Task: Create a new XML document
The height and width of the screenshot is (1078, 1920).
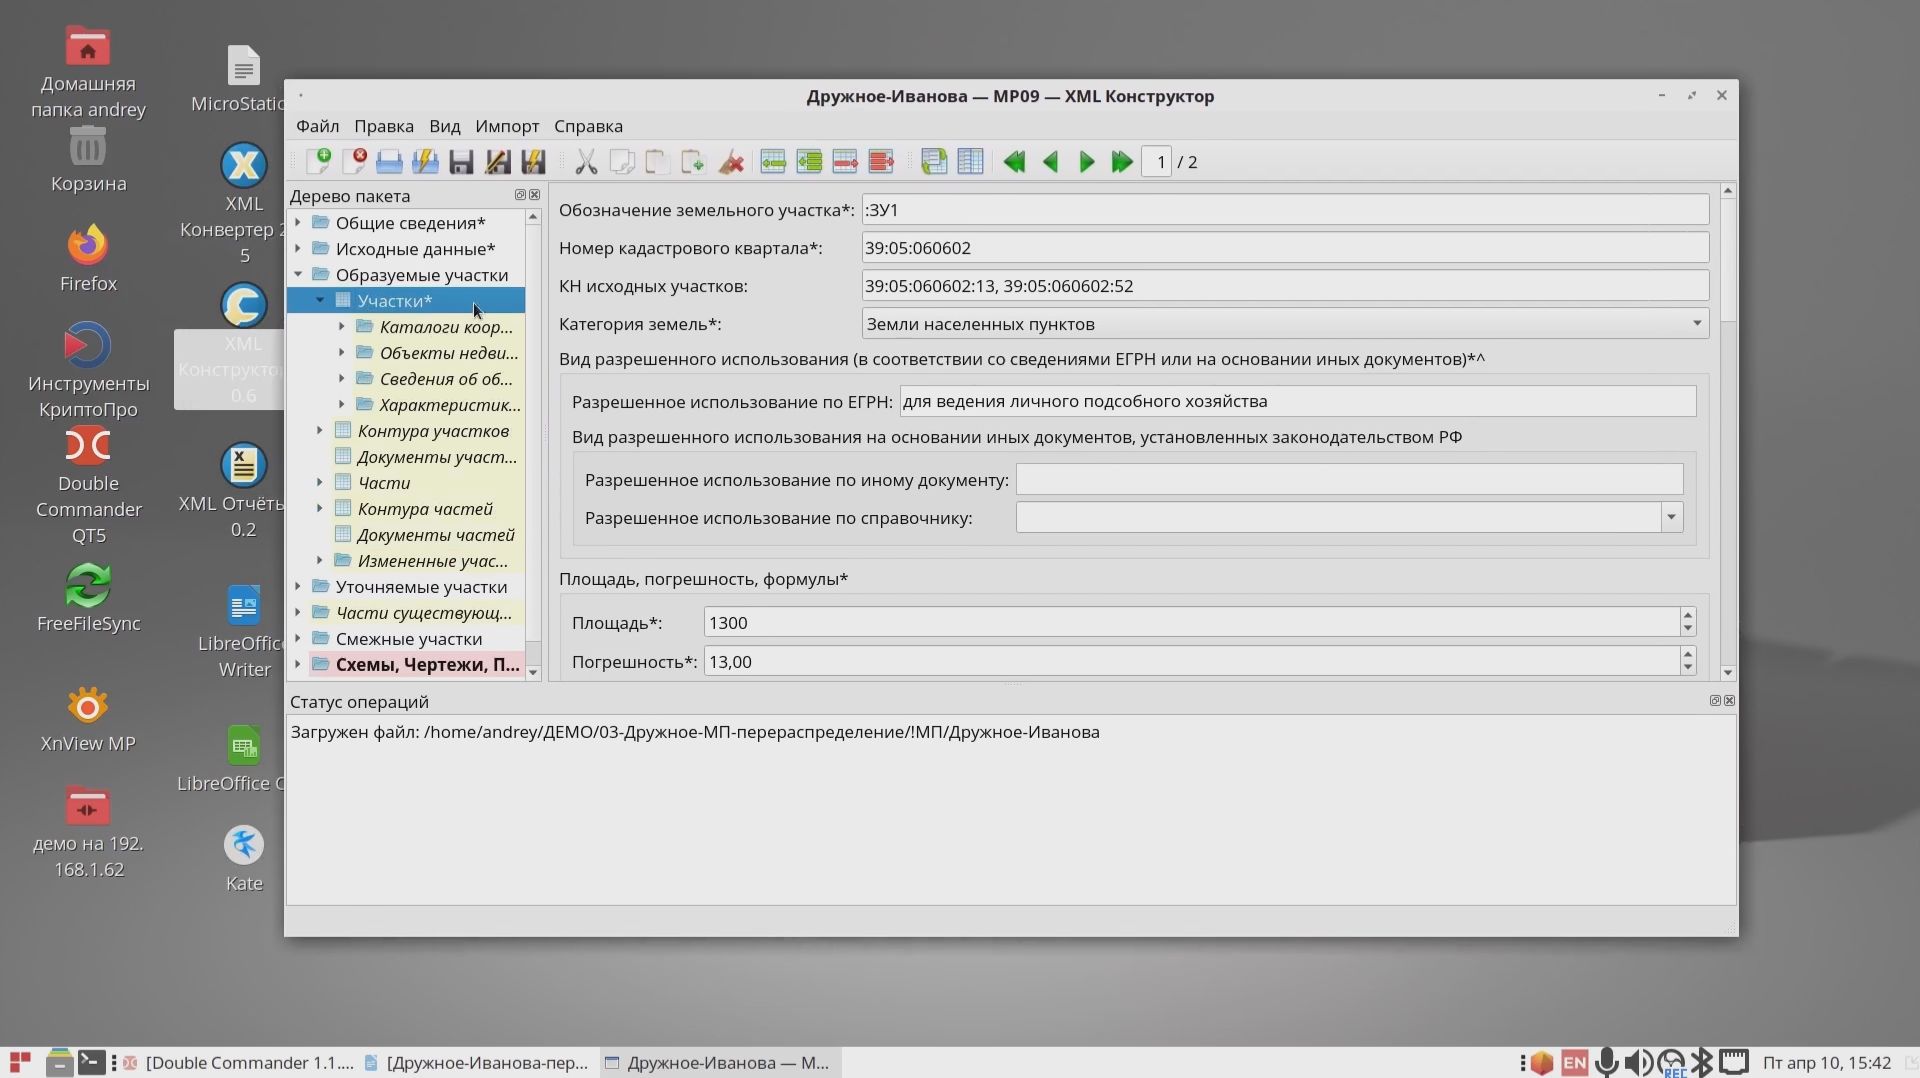Action: pyautogui.click(x=320, y=161)
